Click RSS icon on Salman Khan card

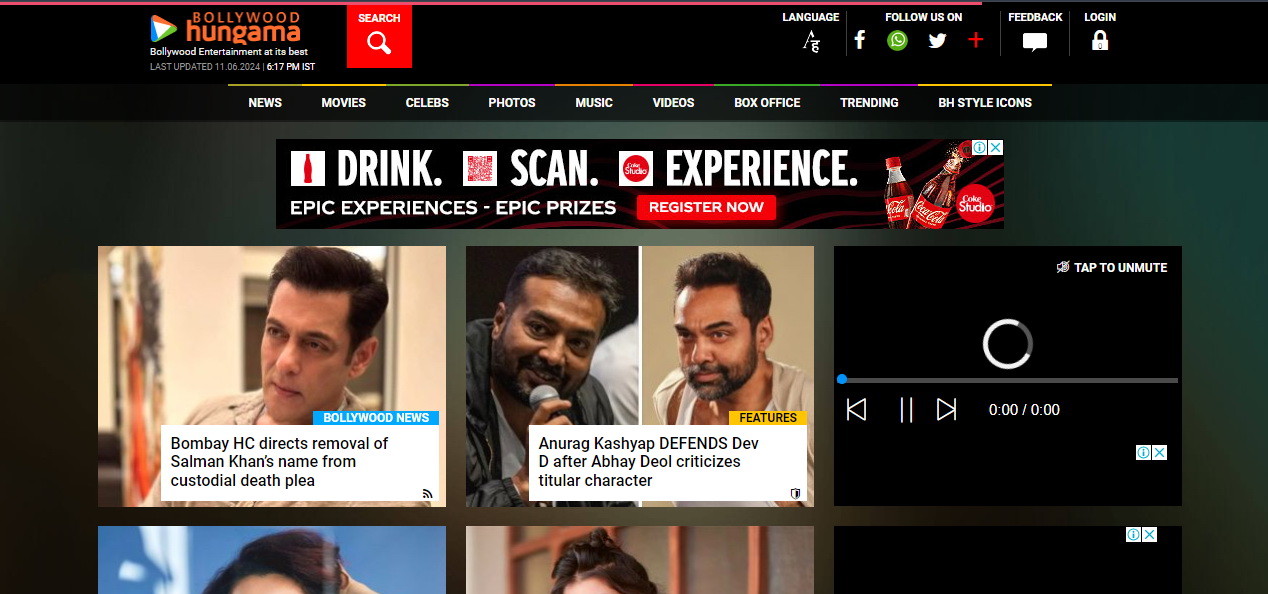tap(428, 493)
